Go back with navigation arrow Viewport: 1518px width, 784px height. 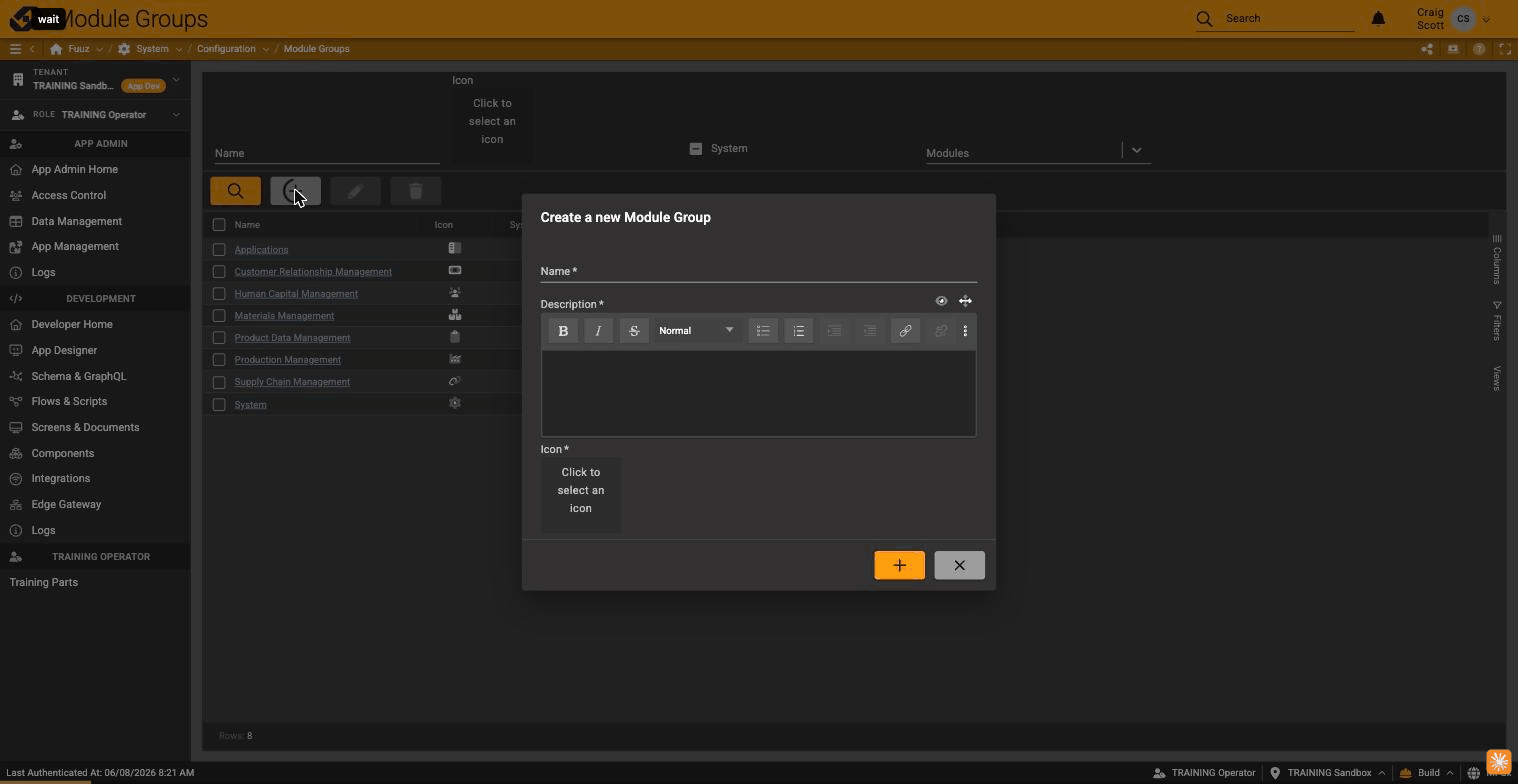click(32, 49)
